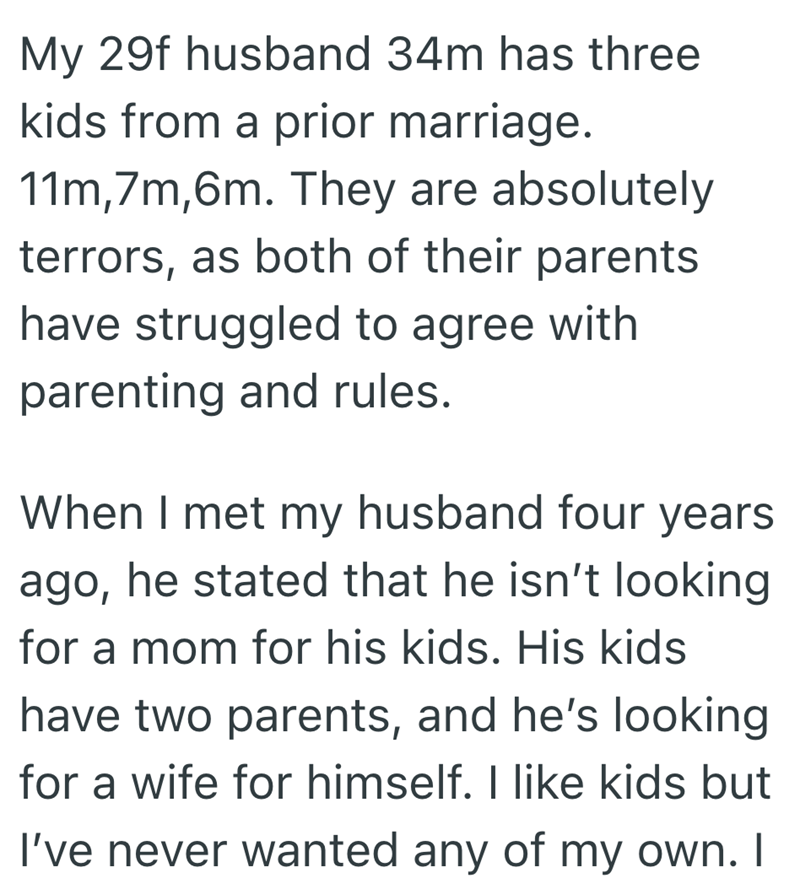800x889 pixels.
Task: Click the word "agree"
Action: coord(471,324)
